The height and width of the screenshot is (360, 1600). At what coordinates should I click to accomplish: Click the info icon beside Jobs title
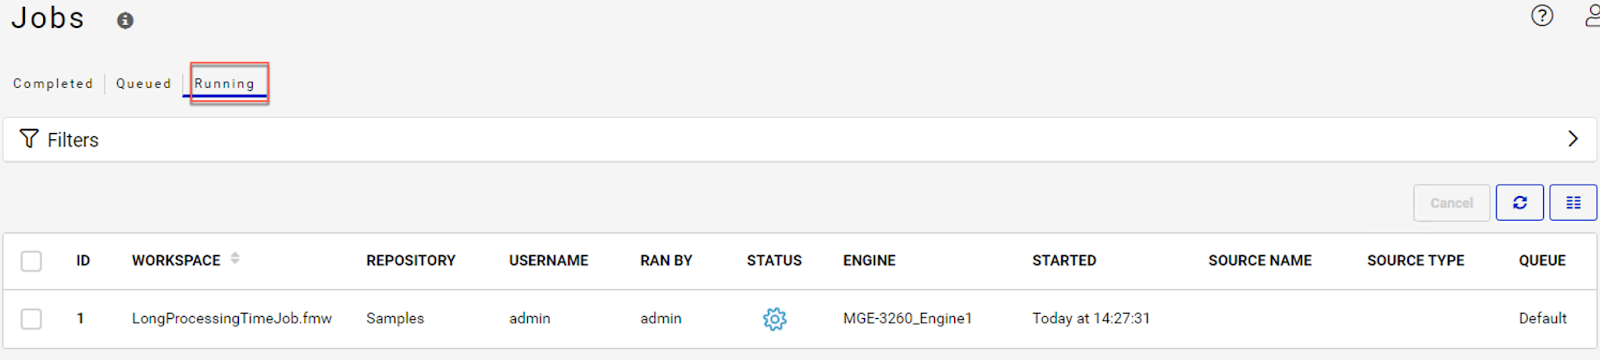tap(125, 20)
